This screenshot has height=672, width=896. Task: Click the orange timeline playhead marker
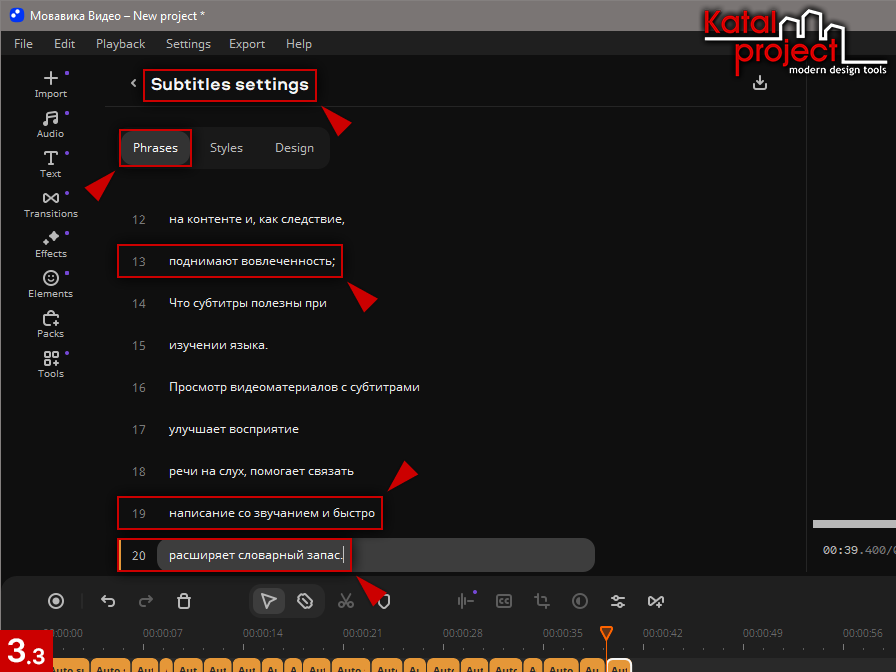click(605, 633)
